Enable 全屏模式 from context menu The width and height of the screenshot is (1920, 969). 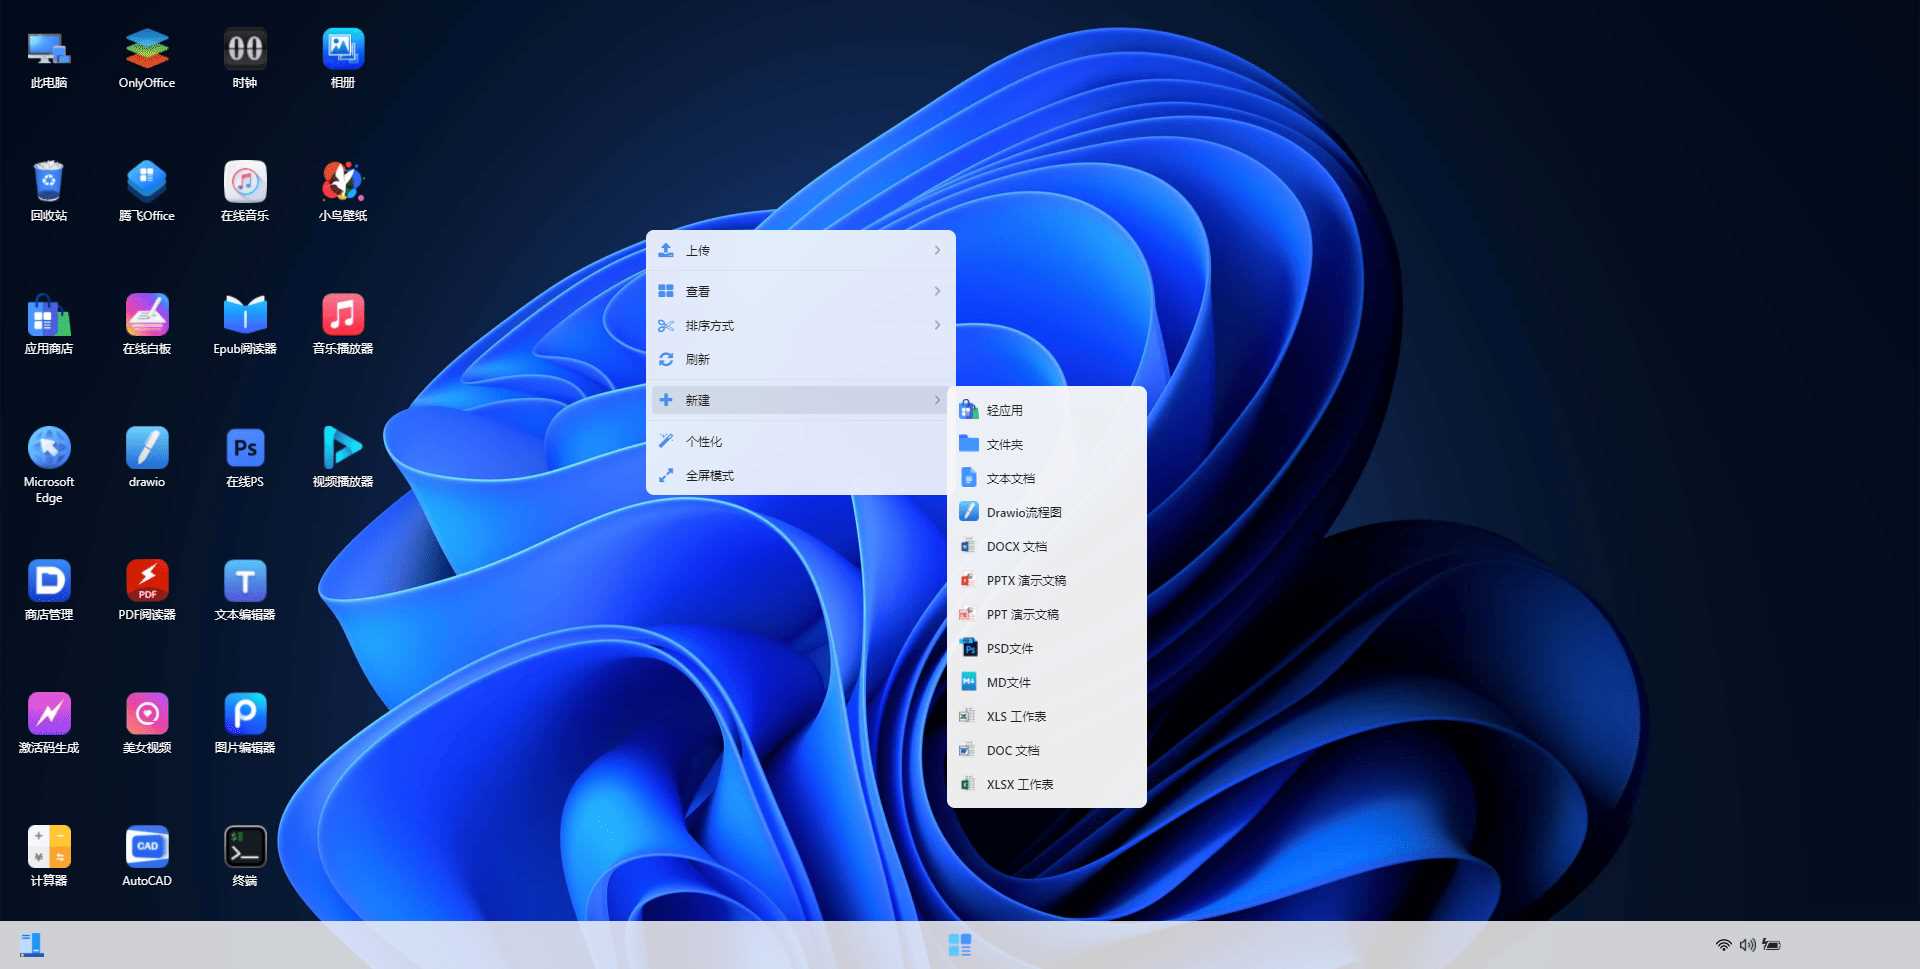800,476
